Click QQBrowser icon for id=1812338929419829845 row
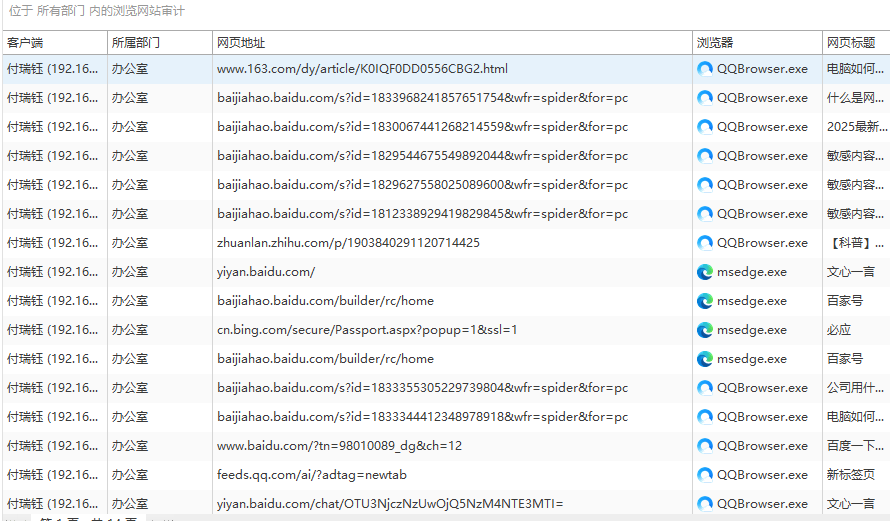This screenshot has width=890, height=521. click(x=704, y=214)
